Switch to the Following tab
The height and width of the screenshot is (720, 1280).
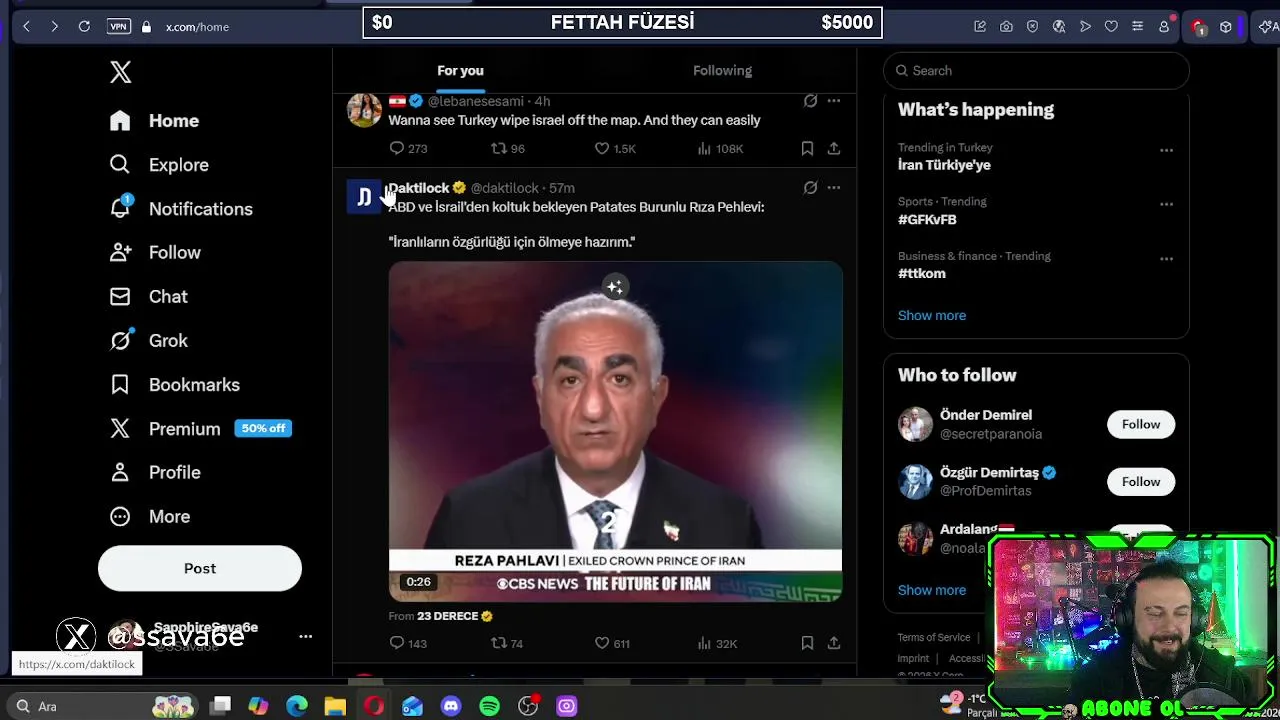(722, 70)
